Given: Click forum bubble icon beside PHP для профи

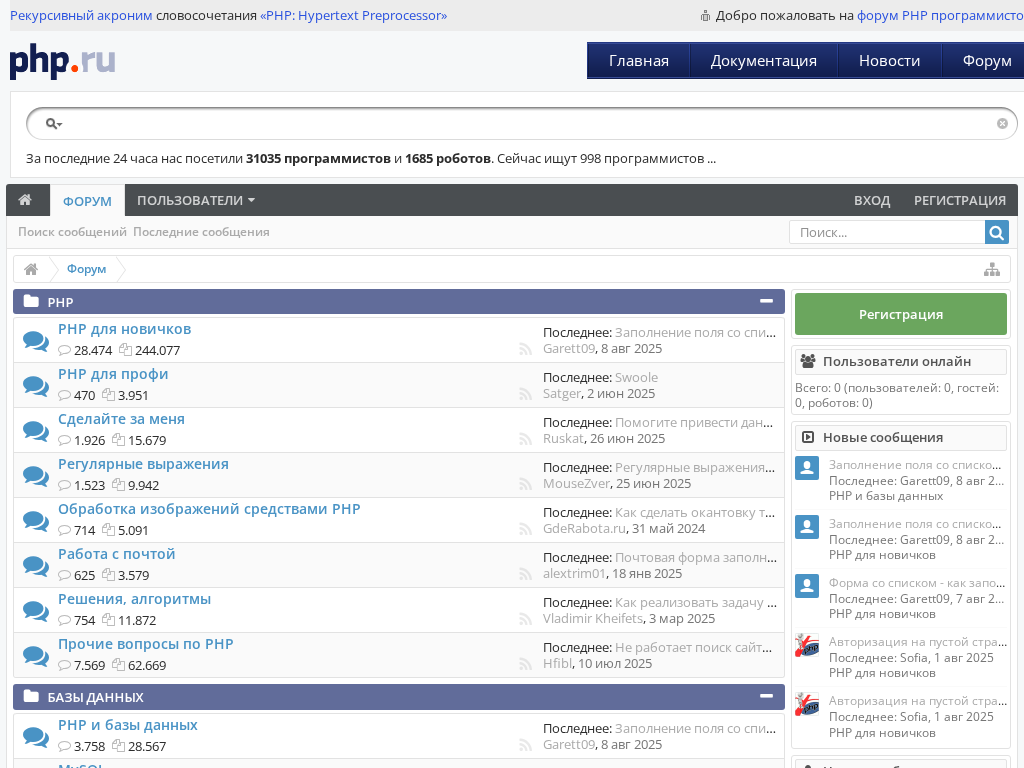Looking at the screenshot, I should click(36, 385).
